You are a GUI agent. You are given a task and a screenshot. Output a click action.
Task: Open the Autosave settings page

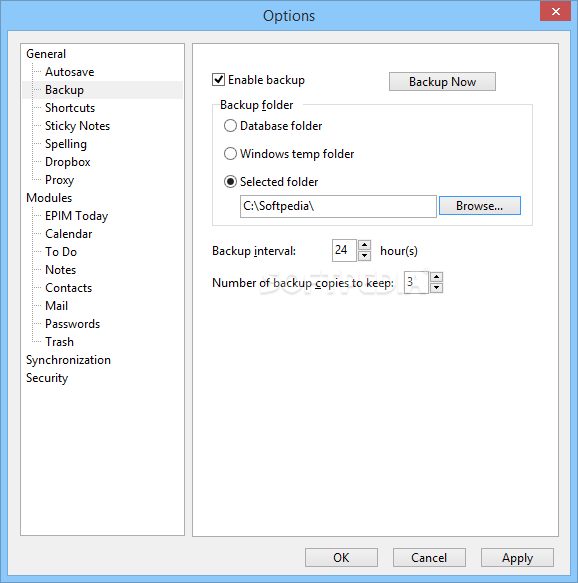click(70, 72)
